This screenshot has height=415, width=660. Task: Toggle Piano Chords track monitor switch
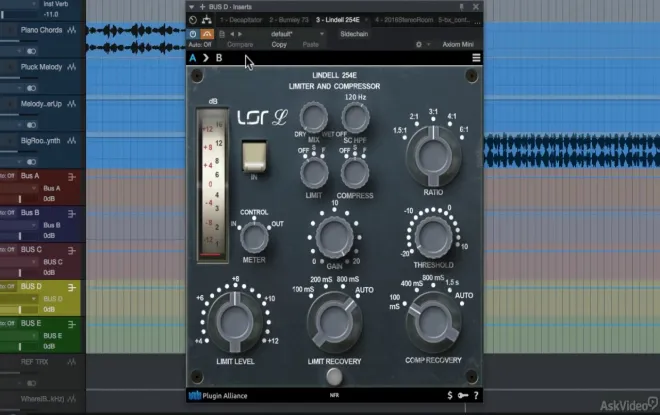[x=32, y=51]
